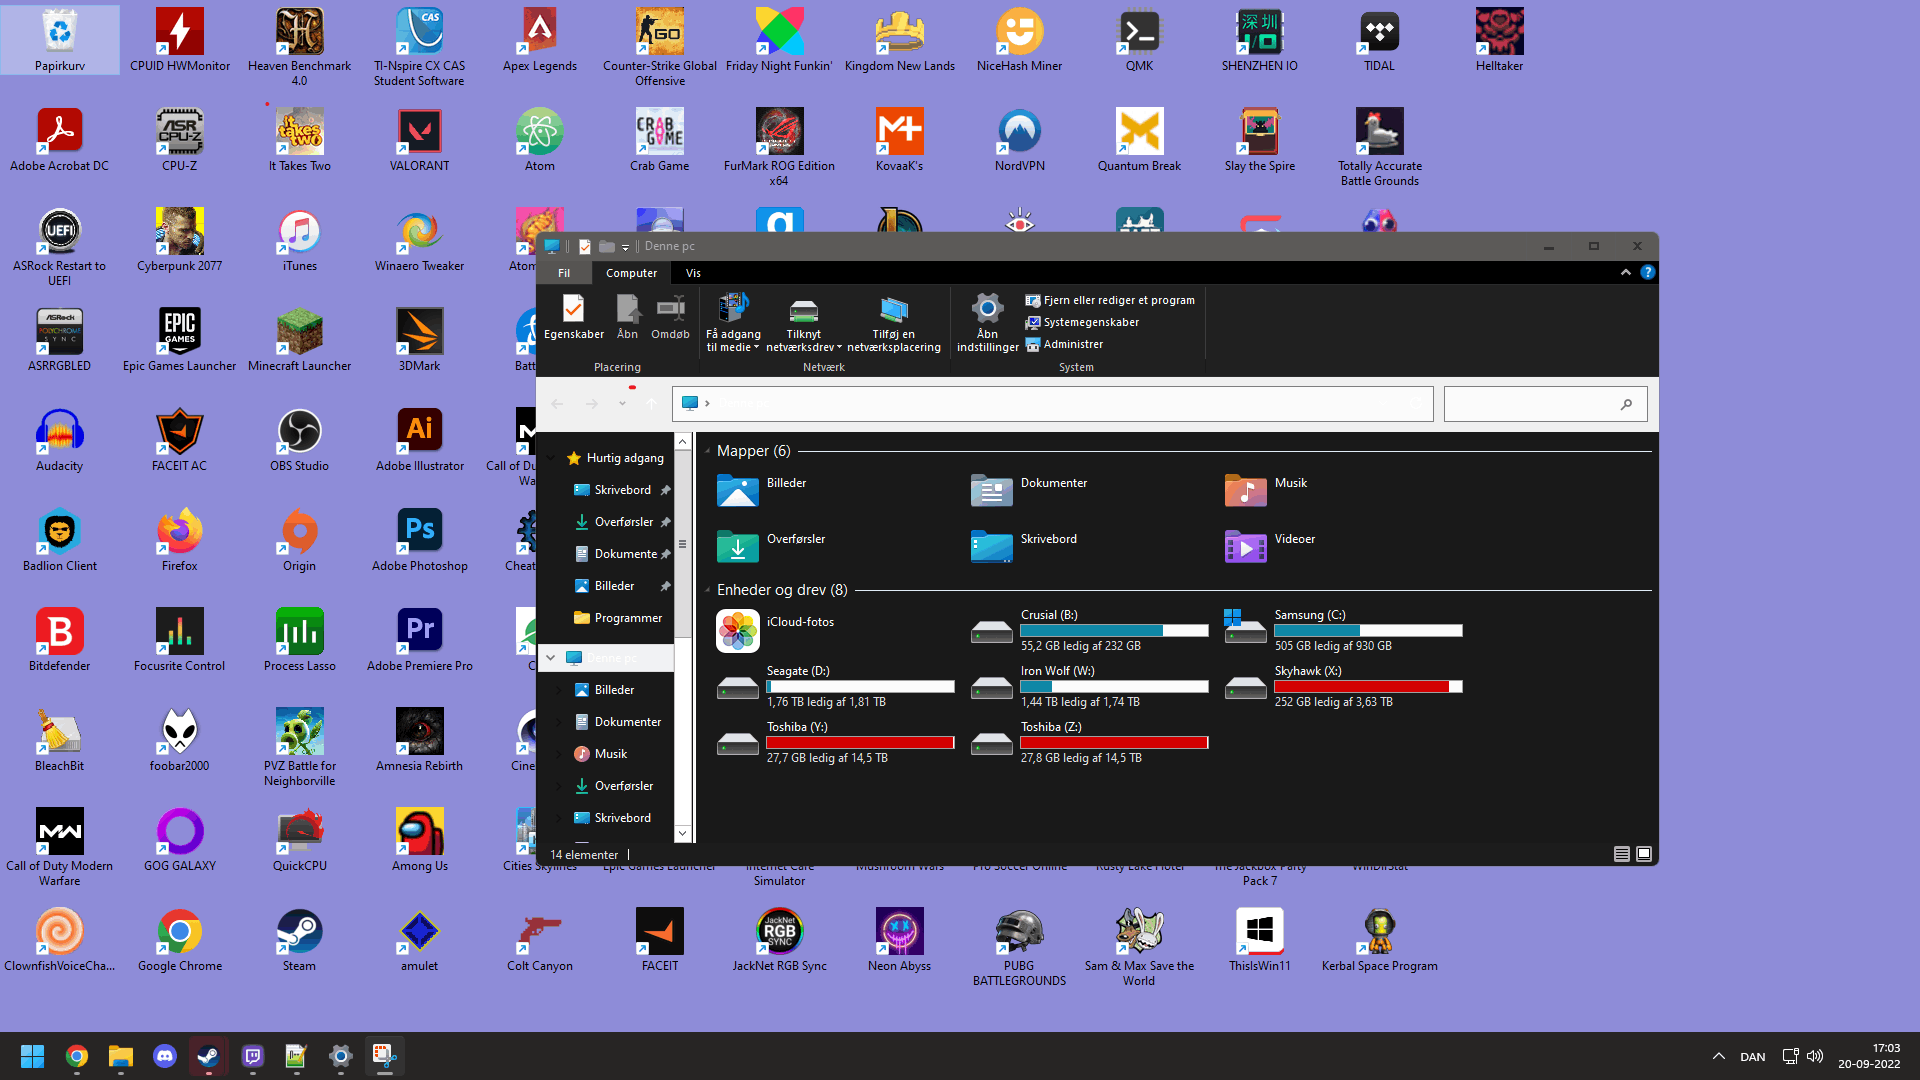Click Skyhawk (X:) usage bar
The image size is (1920, 1080).
tap(1368, 687)
